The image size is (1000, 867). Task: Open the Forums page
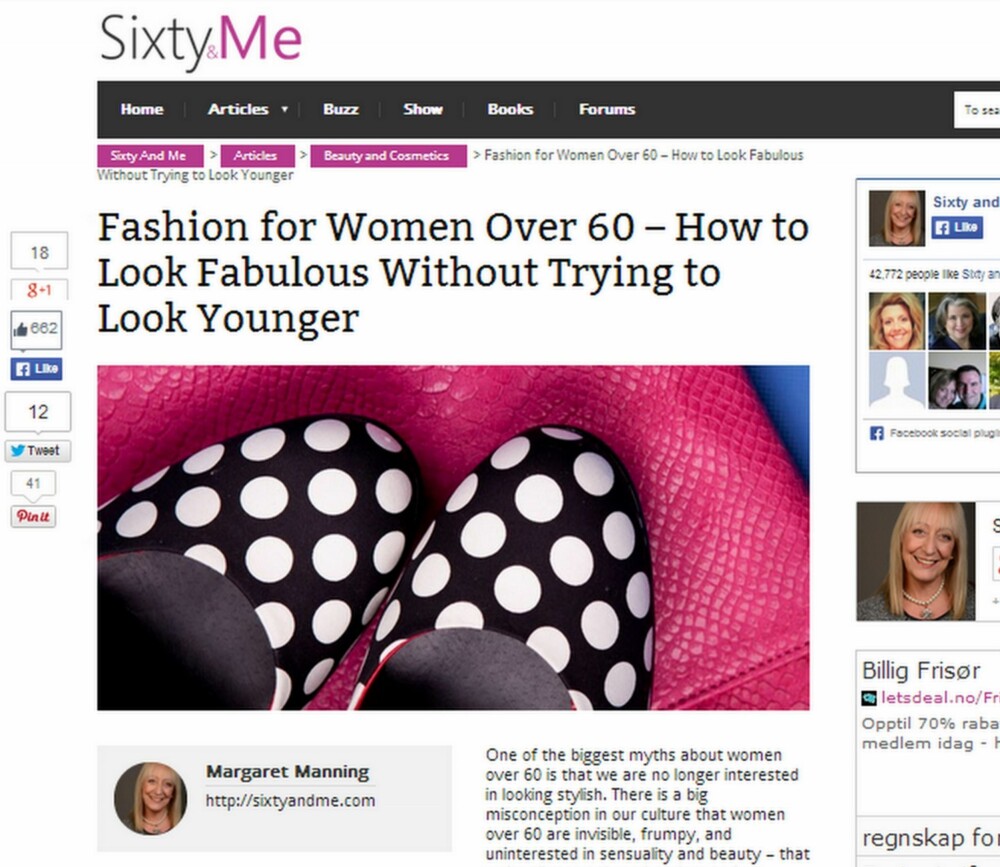[x=607, y=109]
